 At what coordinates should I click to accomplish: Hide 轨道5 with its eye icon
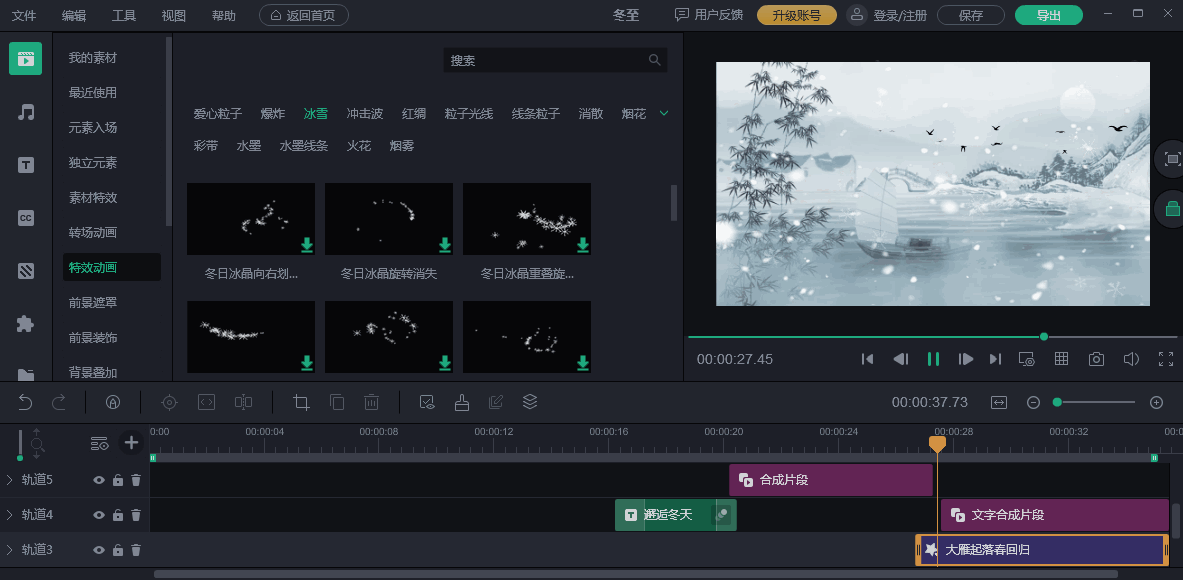(99, 480)
